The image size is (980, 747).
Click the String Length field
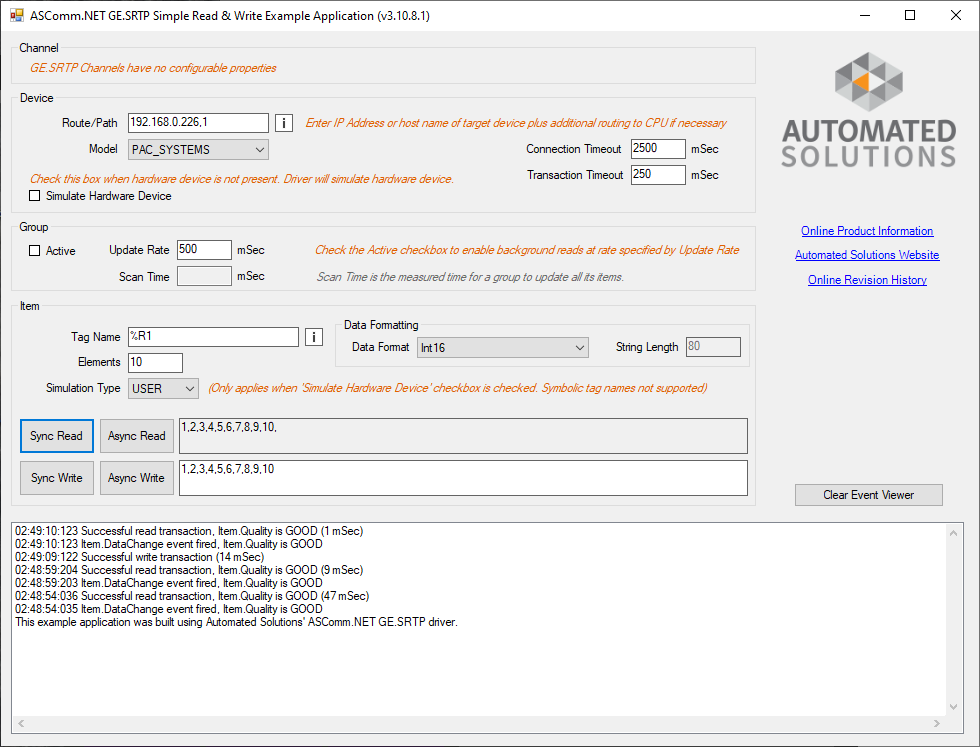pyautogui.click(x=713, y=347)
